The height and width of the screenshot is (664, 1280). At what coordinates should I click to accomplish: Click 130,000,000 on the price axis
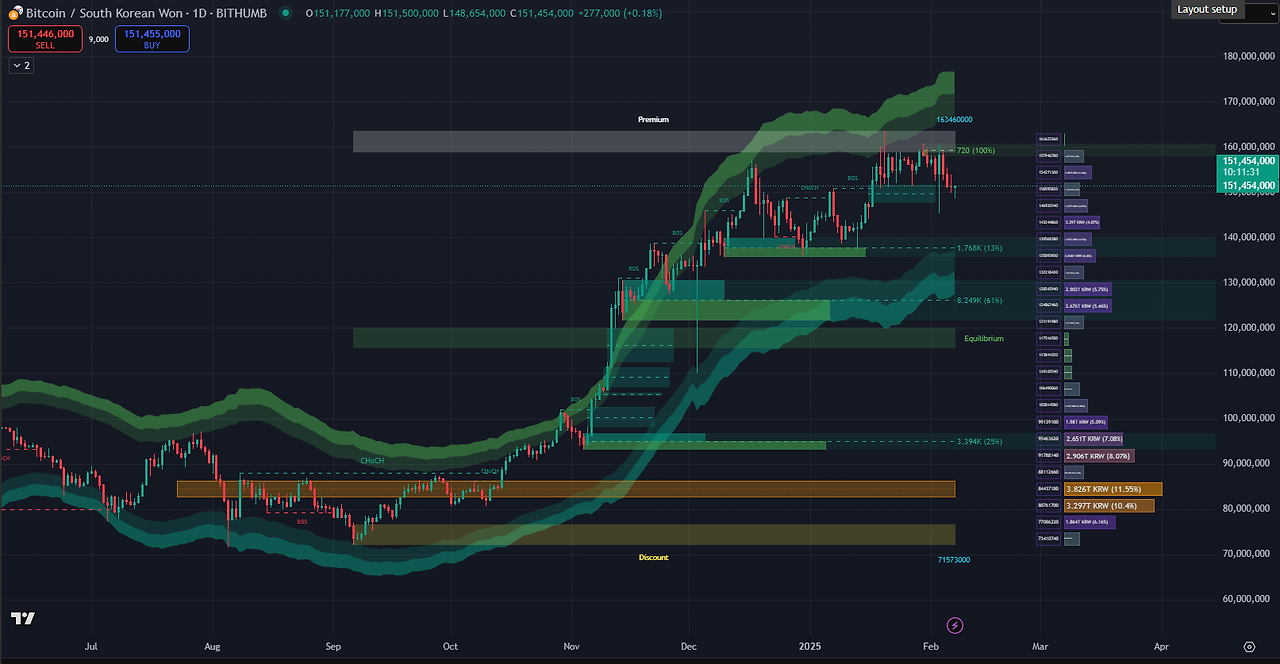tap(1248, 282)
